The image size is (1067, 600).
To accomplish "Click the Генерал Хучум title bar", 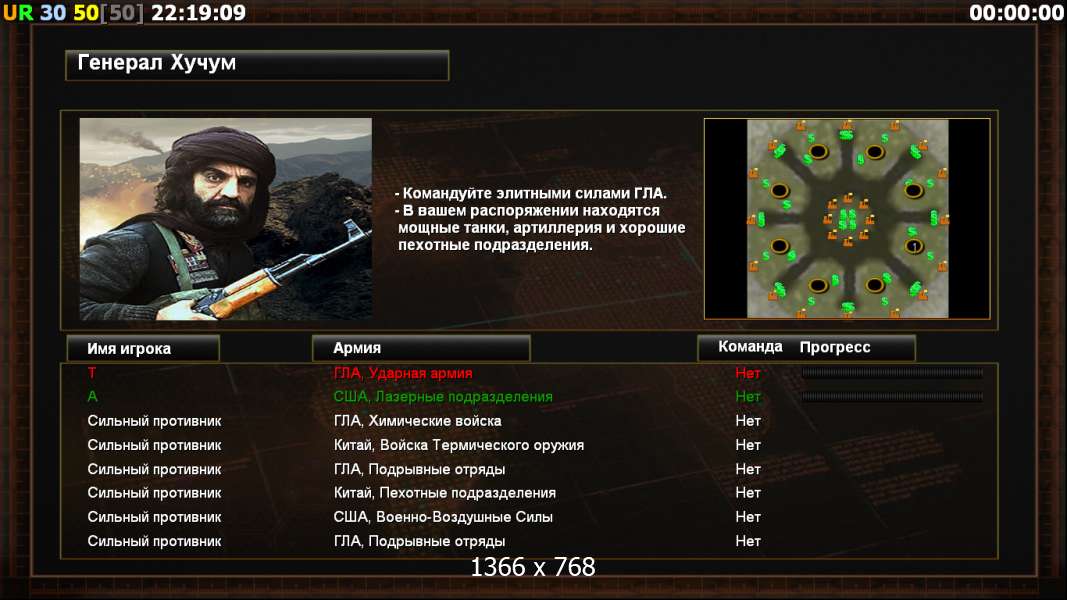I will click(257, 65).
